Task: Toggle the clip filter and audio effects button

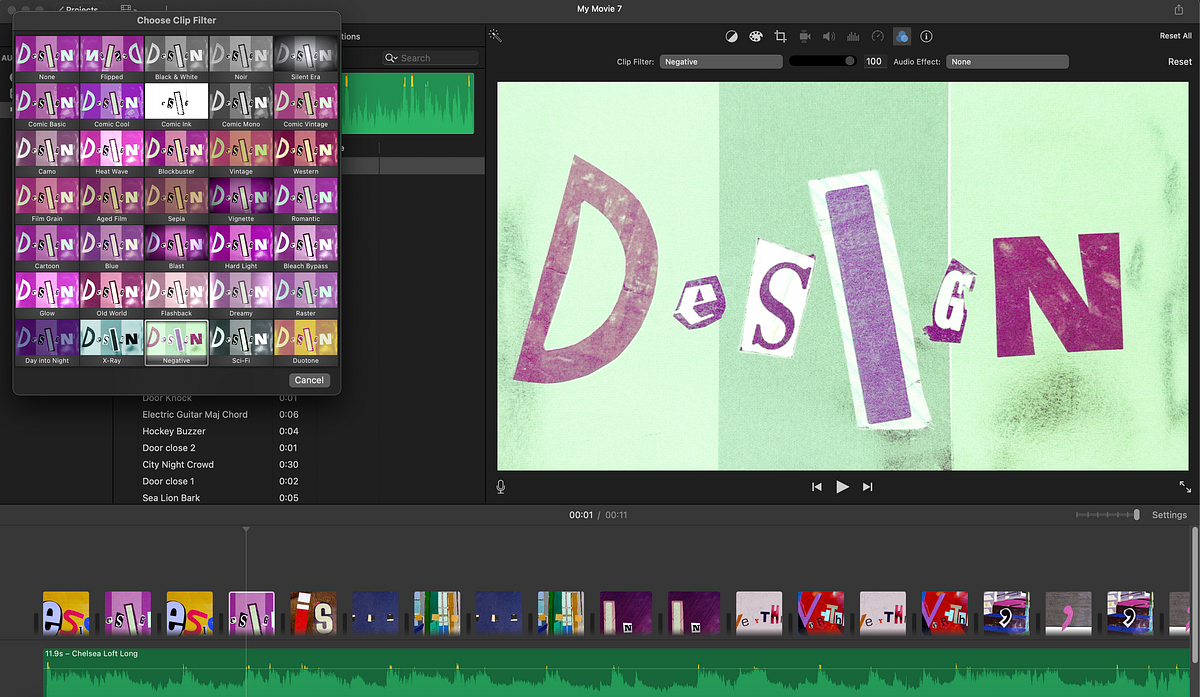Action: tap(902, 36)
